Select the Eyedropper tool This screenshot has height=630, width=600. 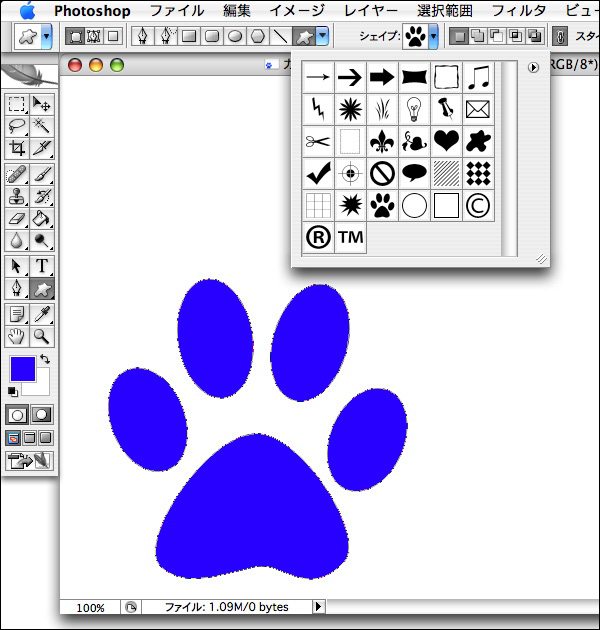click(x=43, y=314)
